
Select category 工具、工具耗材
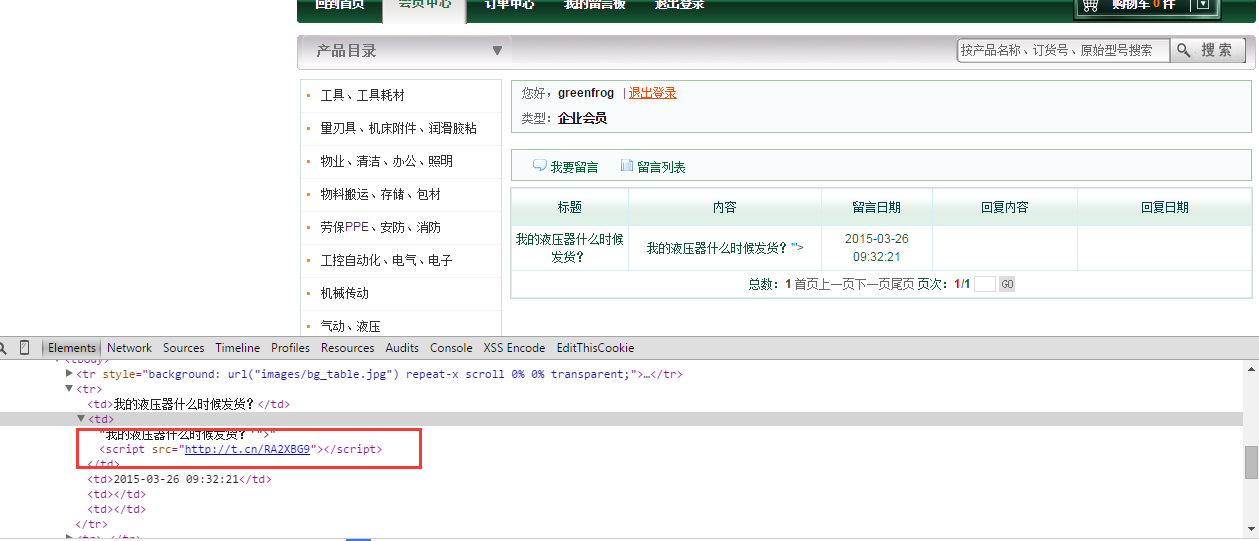coord(362,96)
